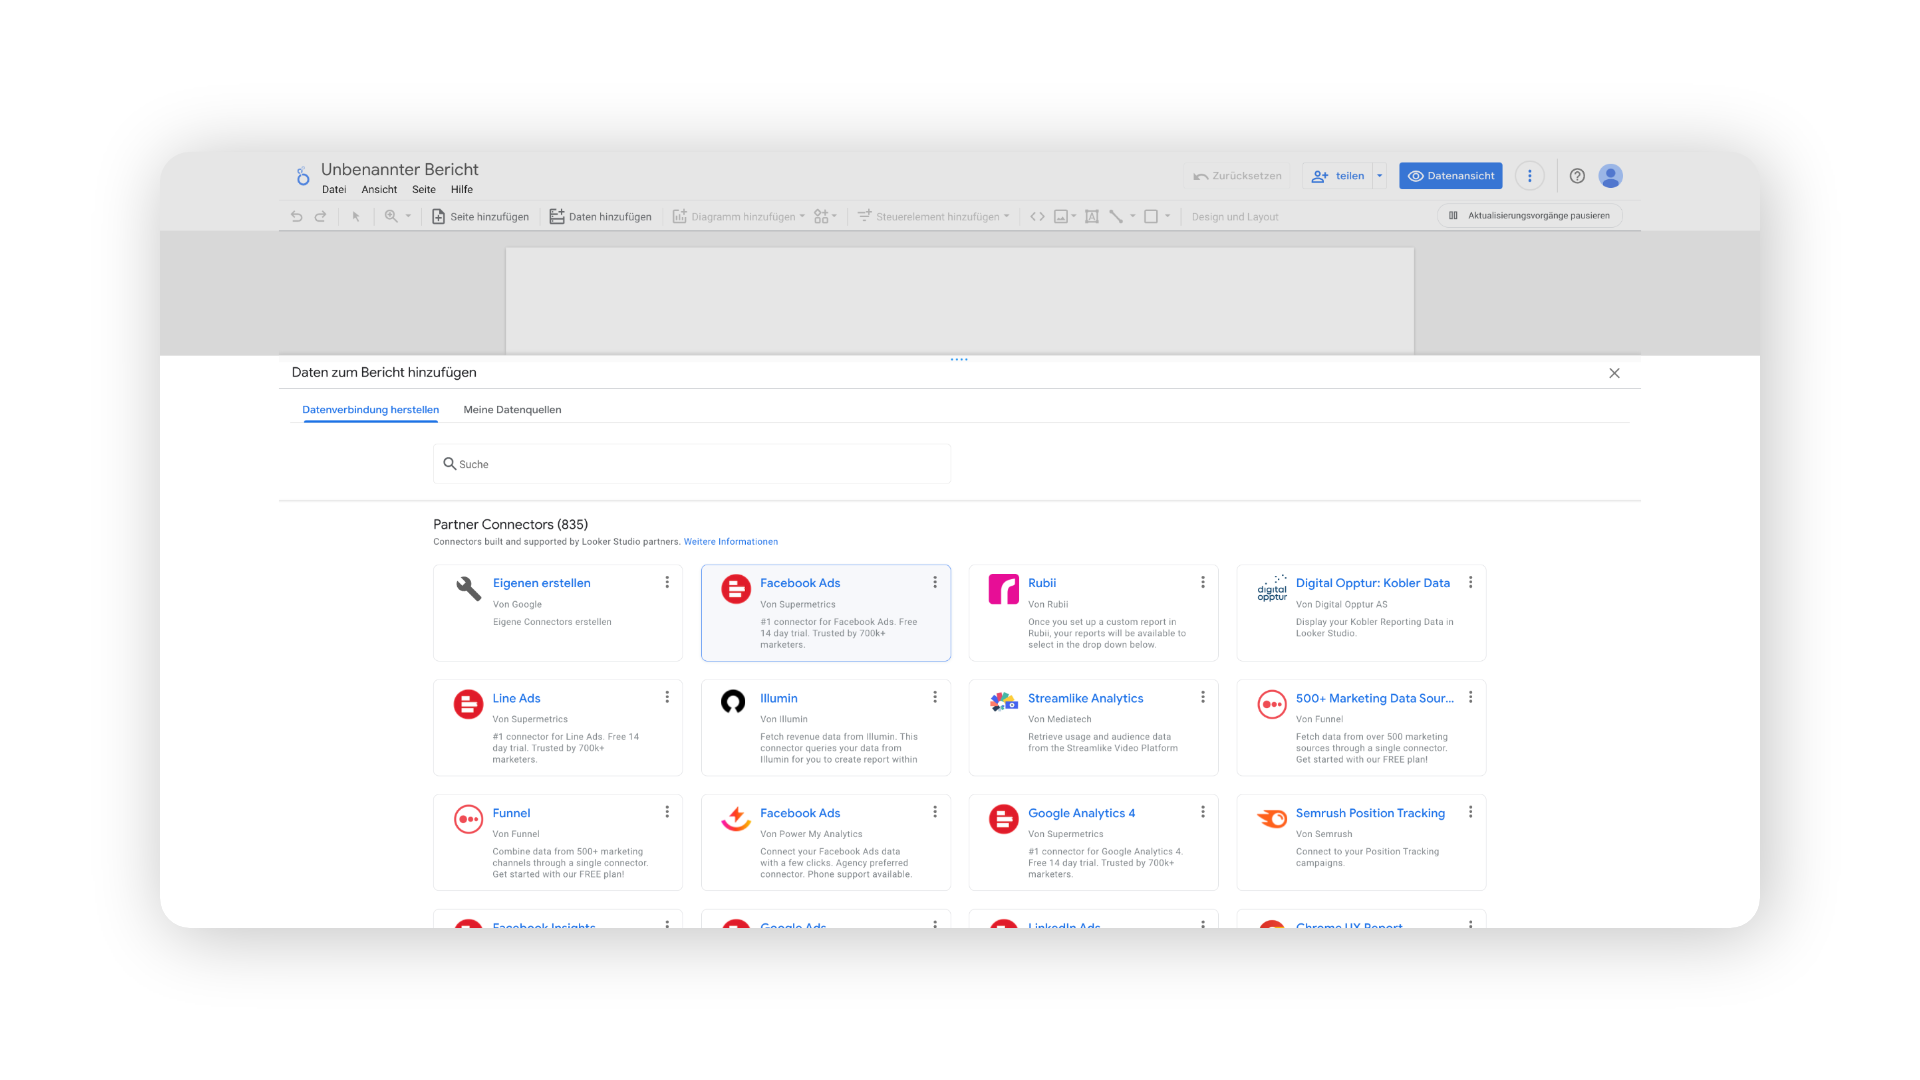
Task: Click the Datenansicht button
Action: (x=1451, y=176)
